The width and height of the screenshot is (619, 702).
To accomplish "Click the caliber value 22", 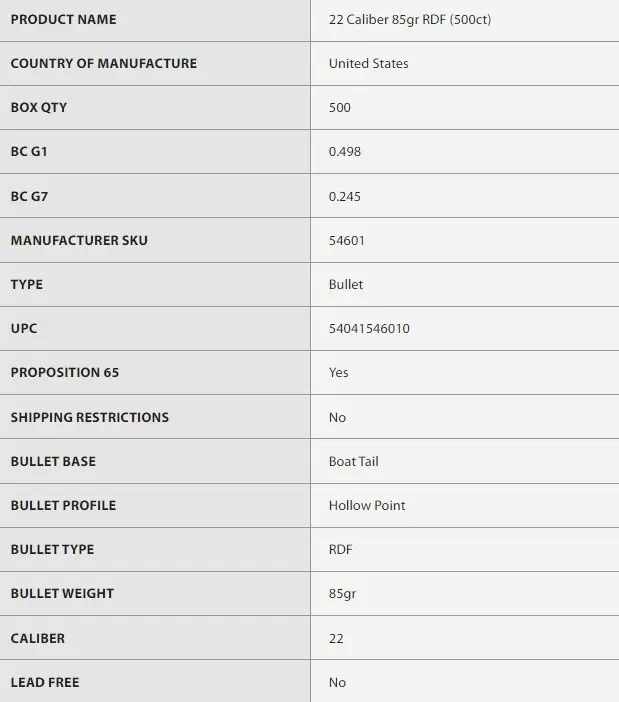I will [336, 638].
